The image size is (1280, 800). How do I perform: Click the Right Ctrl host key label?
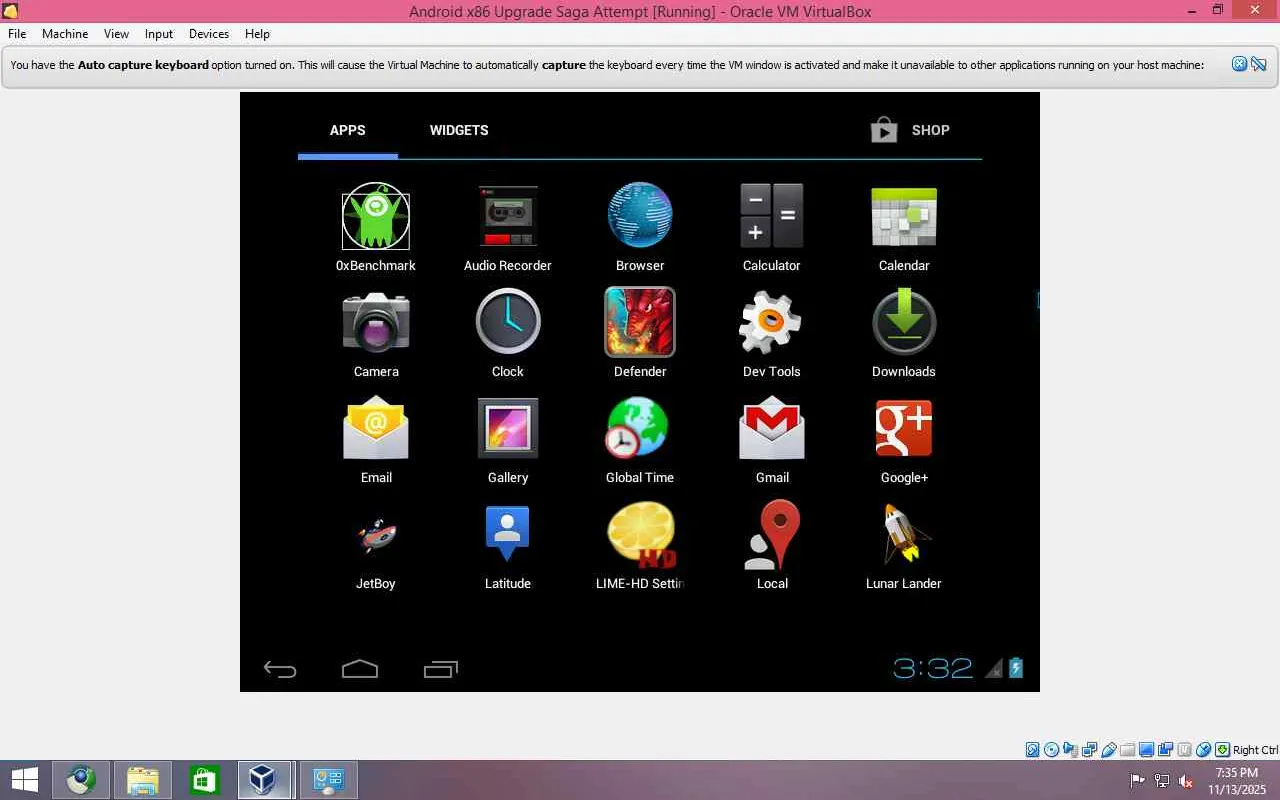(1255, 750)
